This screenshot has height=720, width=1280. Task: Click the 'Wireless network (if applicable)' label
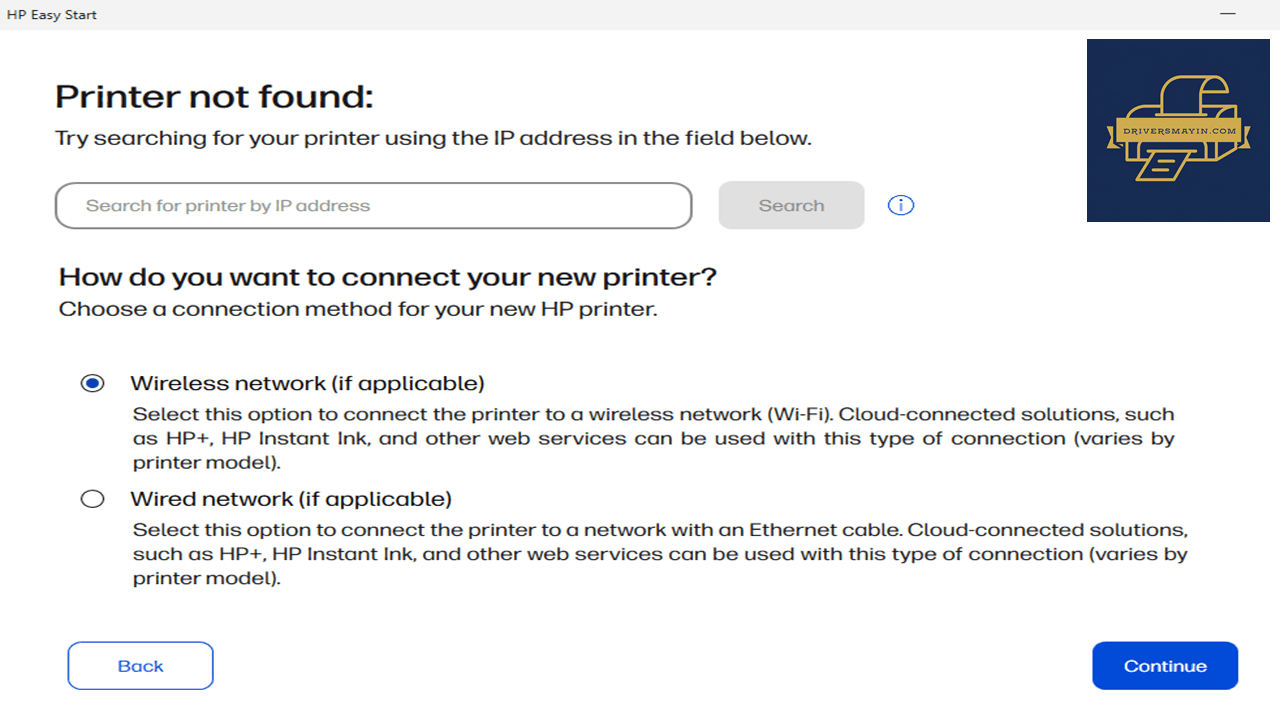point(307,384)
